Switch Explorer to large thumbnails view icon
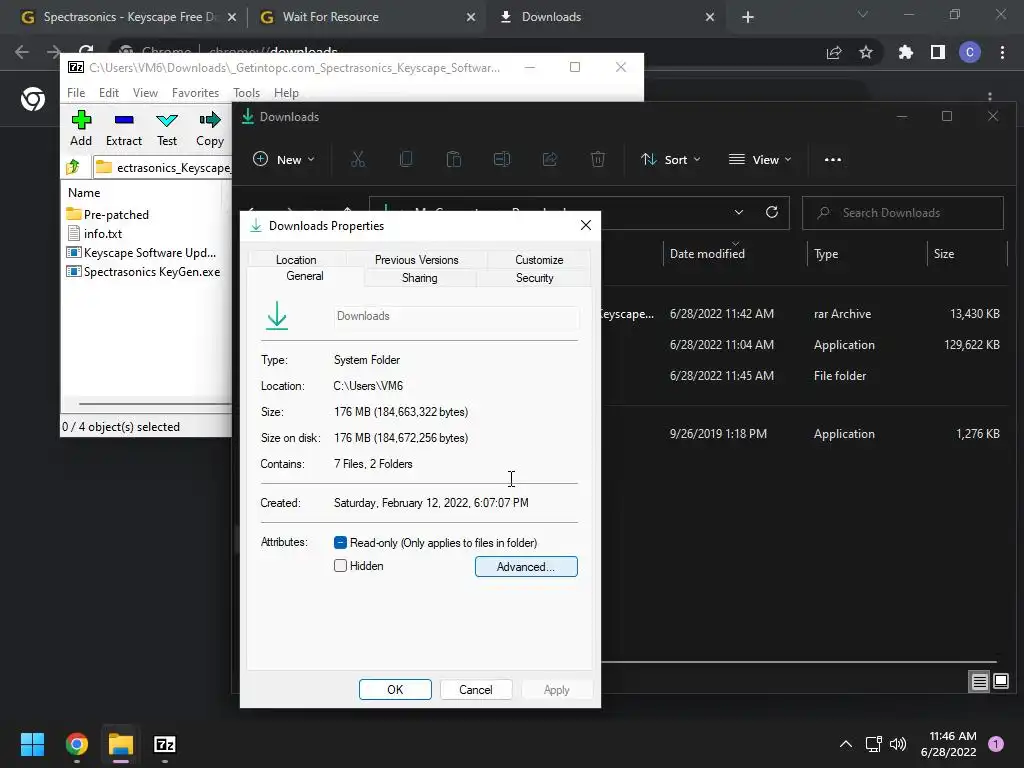Viewport: 1024px width, 768px height. (1001, 682)
